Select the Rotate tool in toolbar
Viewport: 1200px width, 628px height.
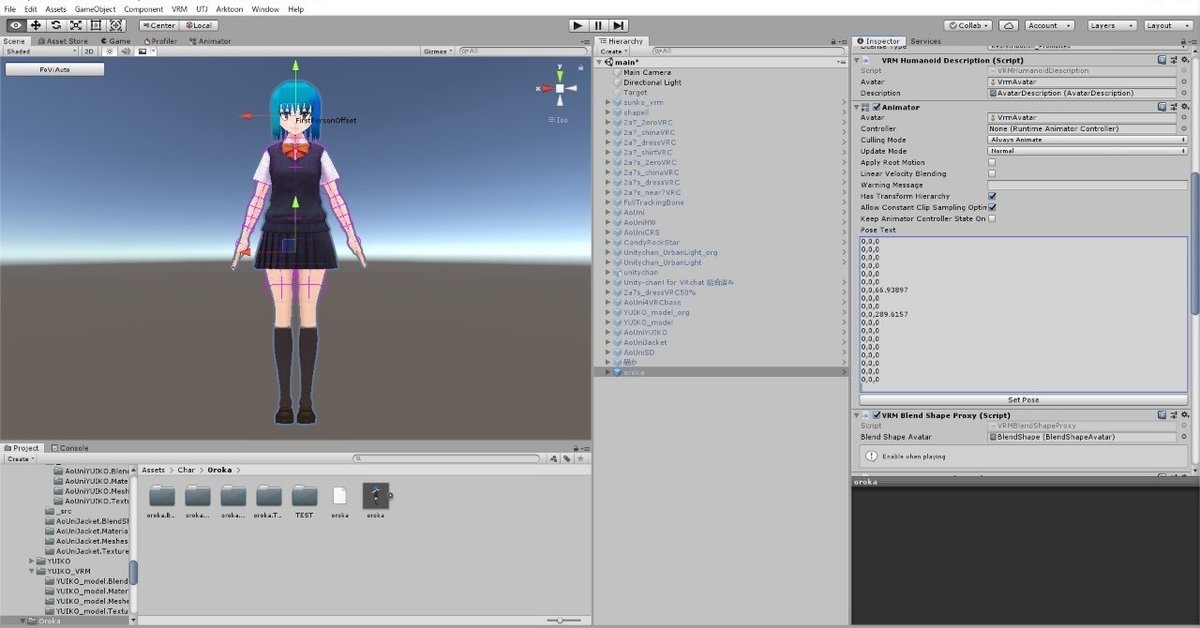[x=55, y=25]
